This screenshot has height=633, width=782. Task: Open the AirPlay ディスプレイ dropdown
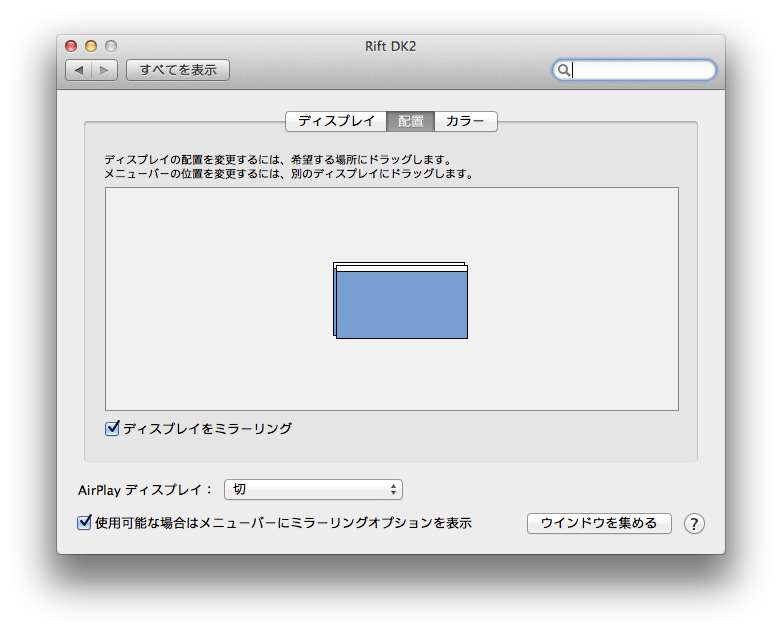[313, 490]
